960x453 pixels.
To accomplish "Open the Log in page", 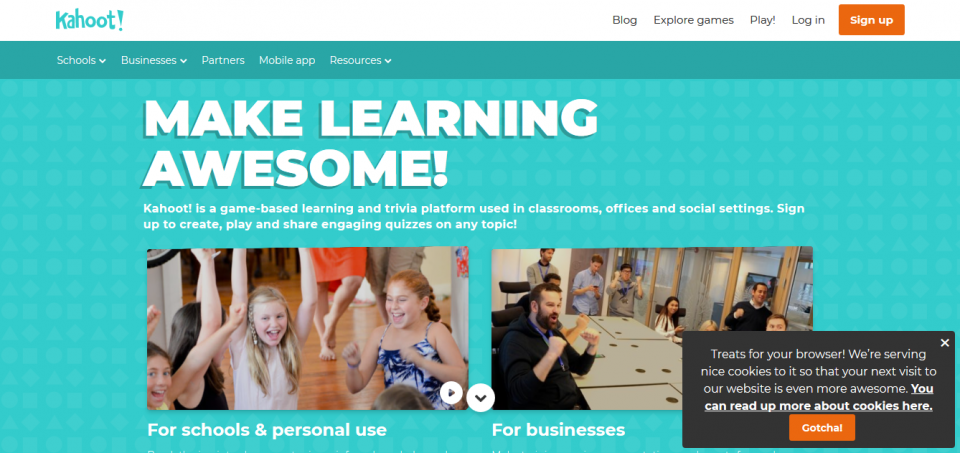I will point(808,20).
